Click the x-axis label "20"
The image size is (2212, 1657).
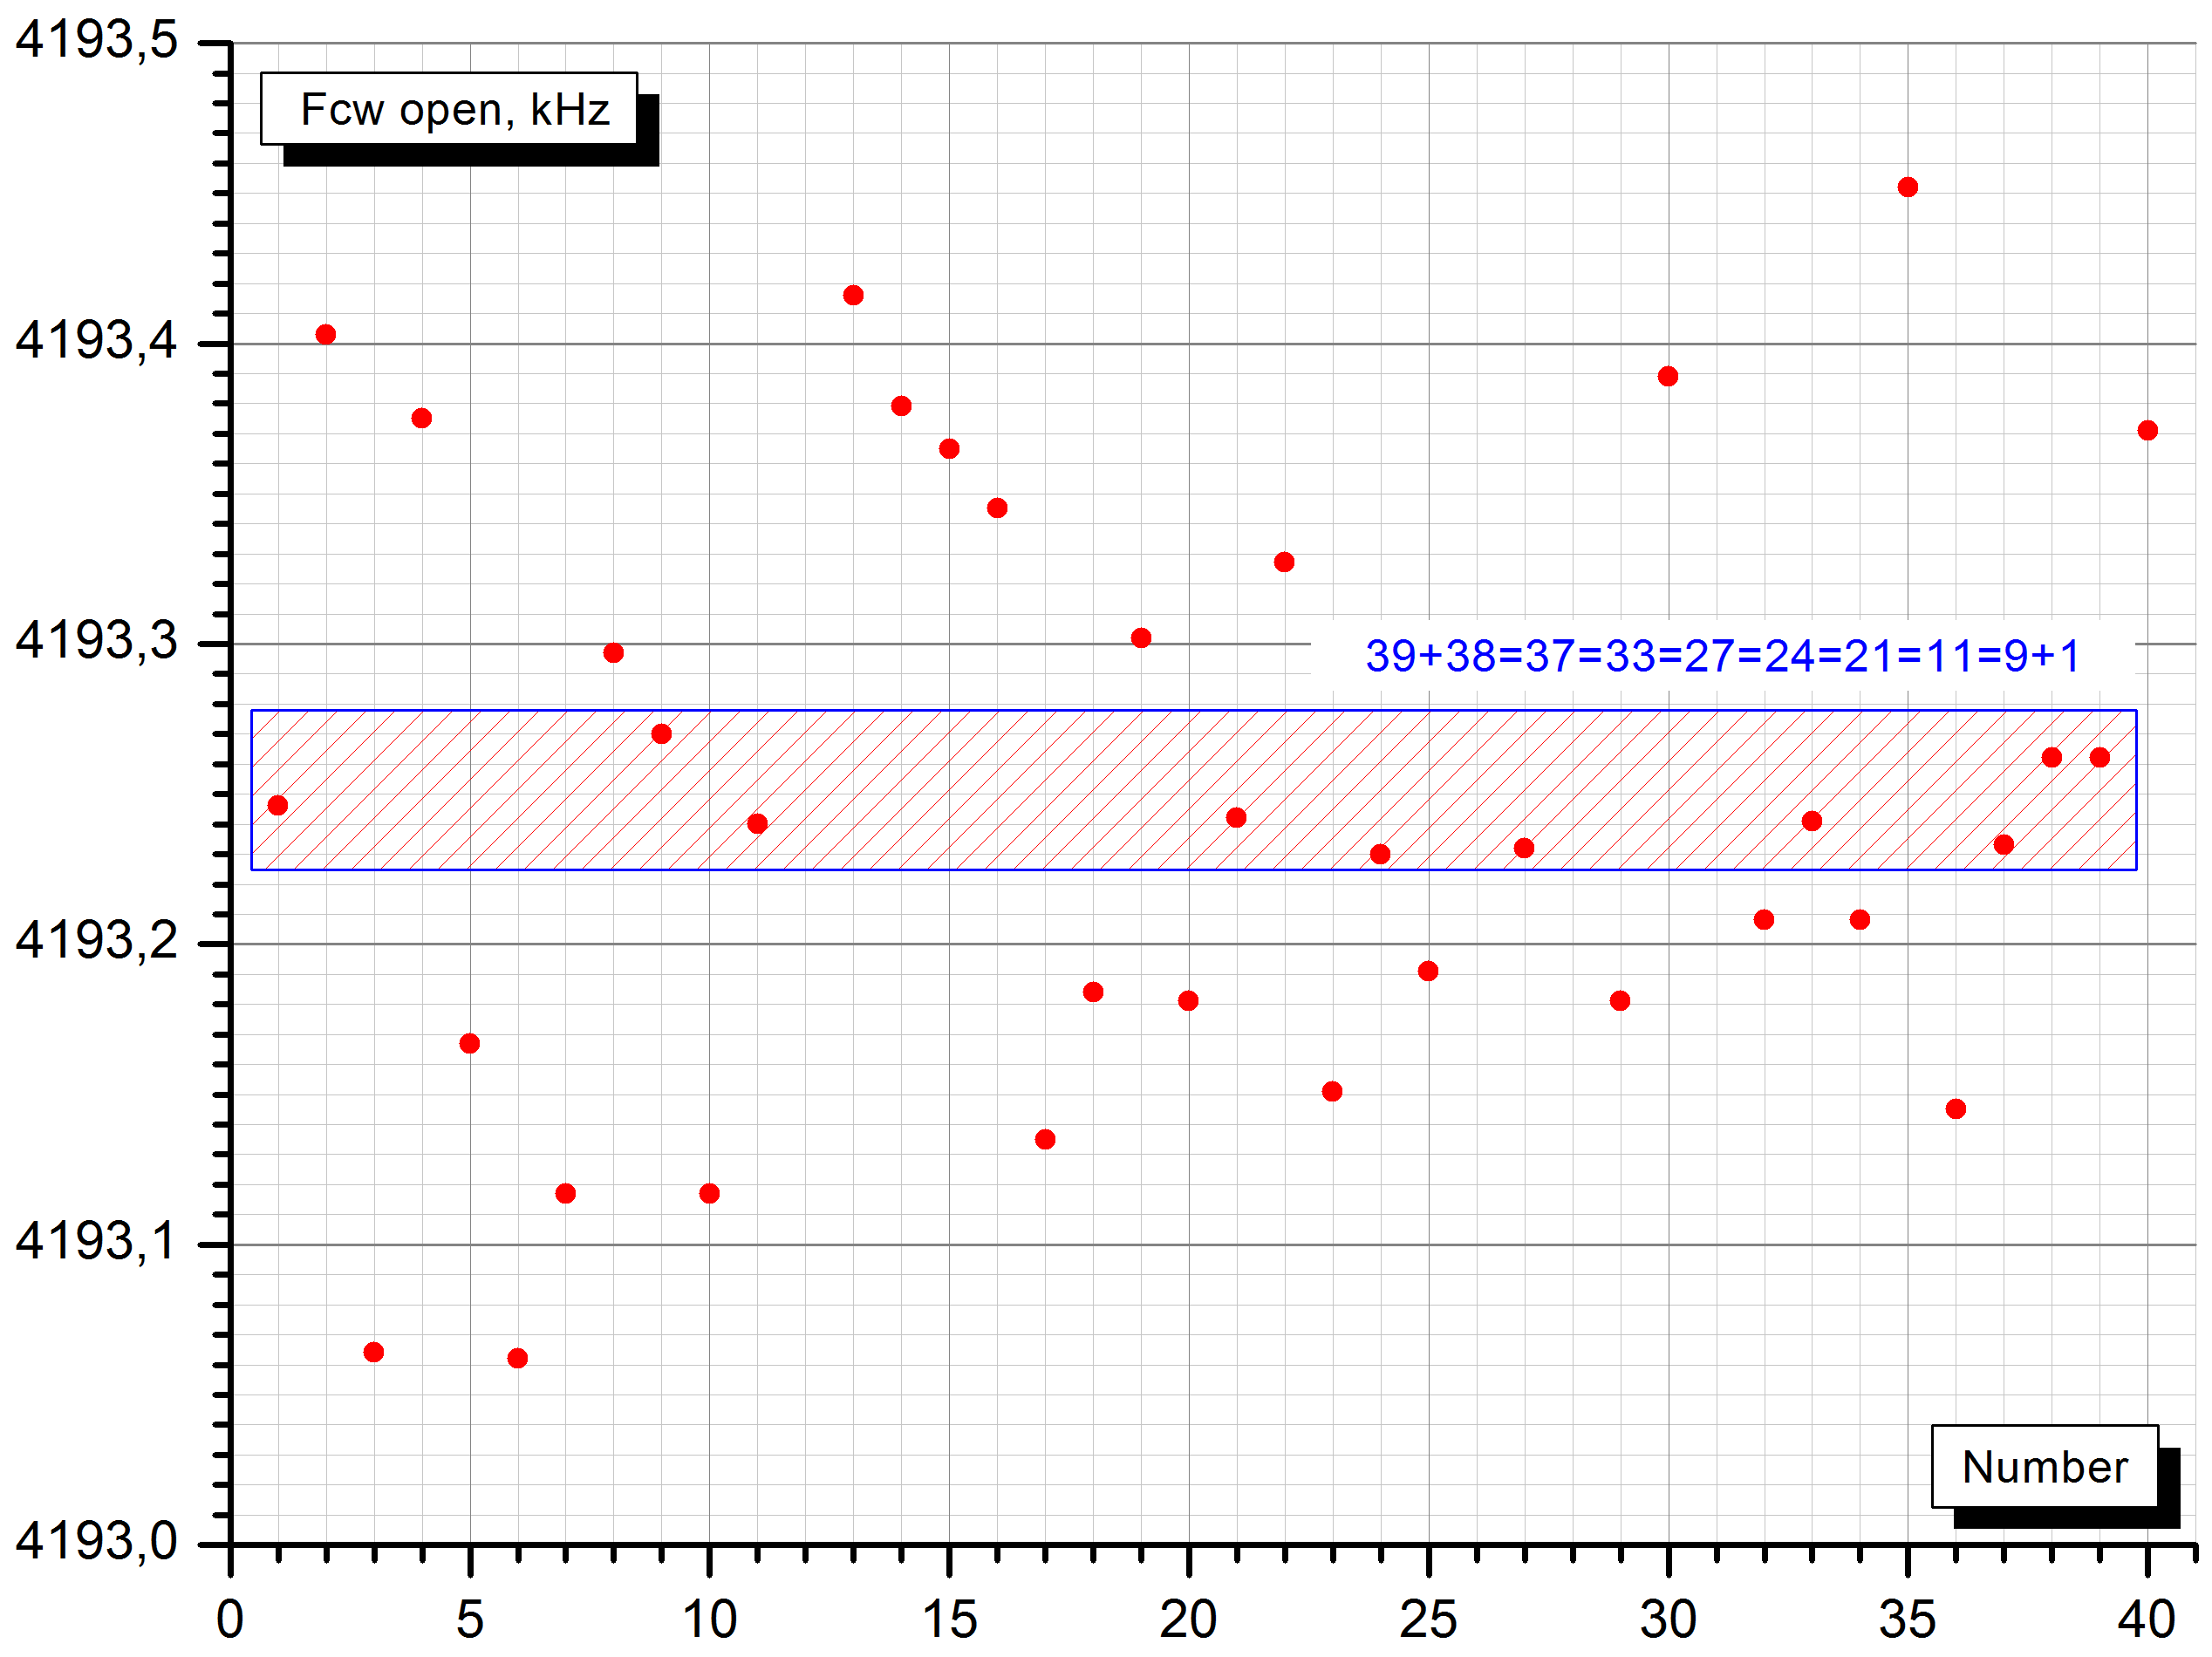click(x=1188, y=1619)
